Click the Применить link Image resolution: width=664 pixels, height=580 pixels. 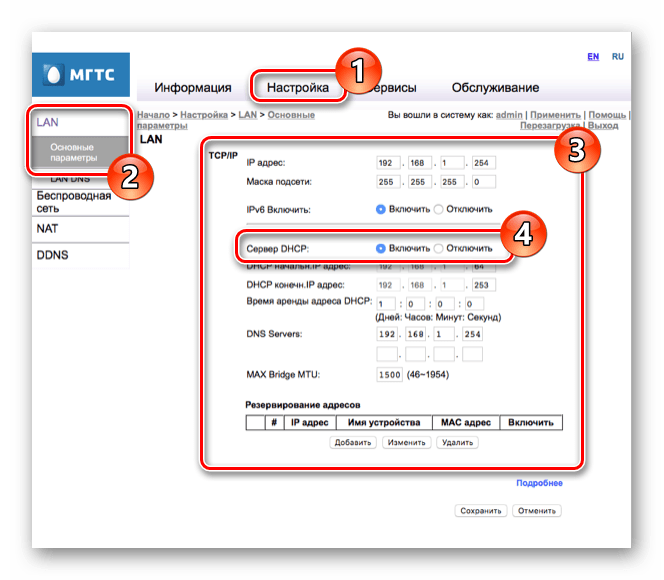[x=555, y=115]
